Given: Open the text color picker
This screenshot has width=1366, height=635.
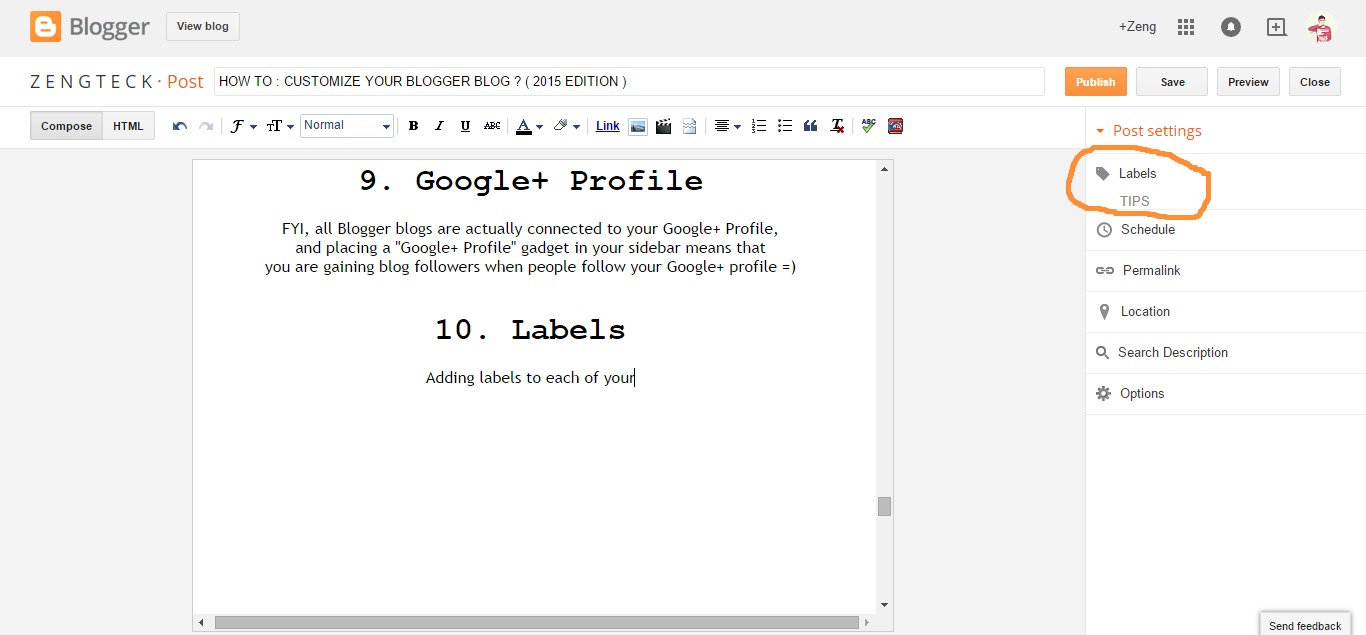Looking at the screenshot, I should [x=529, y=126].
